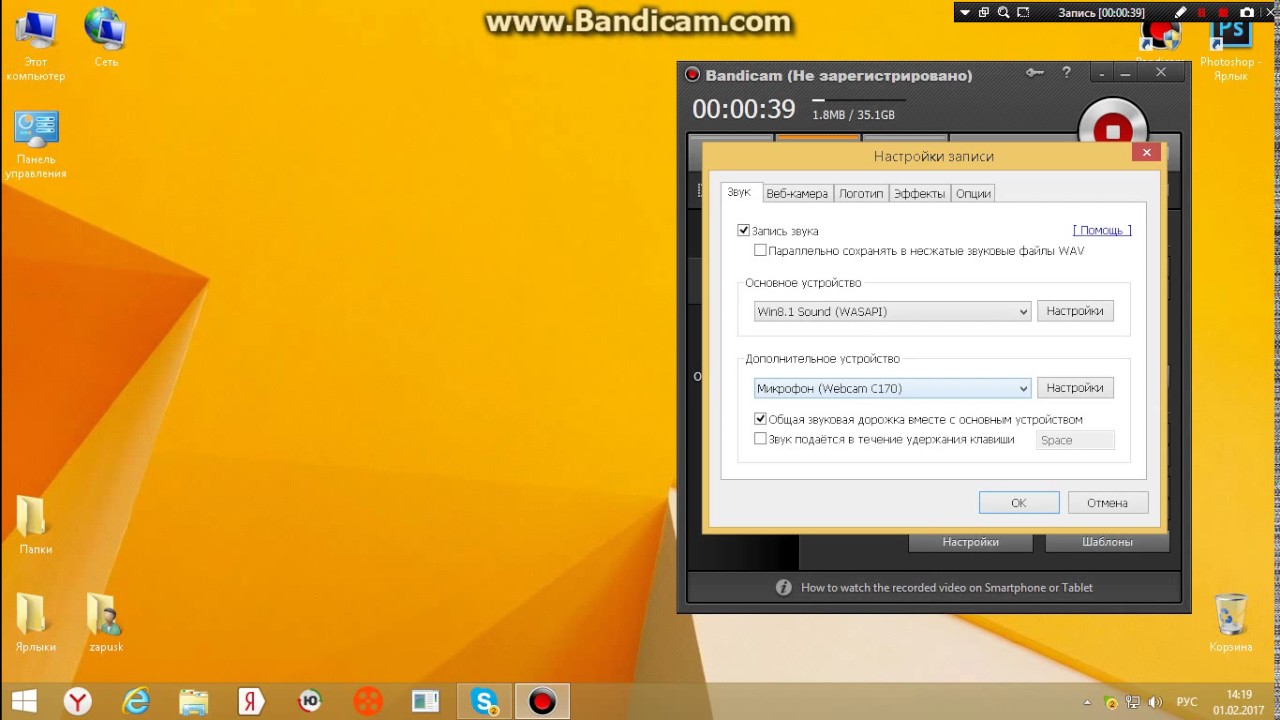Switch input language РУС indicator

[1187, 702]
